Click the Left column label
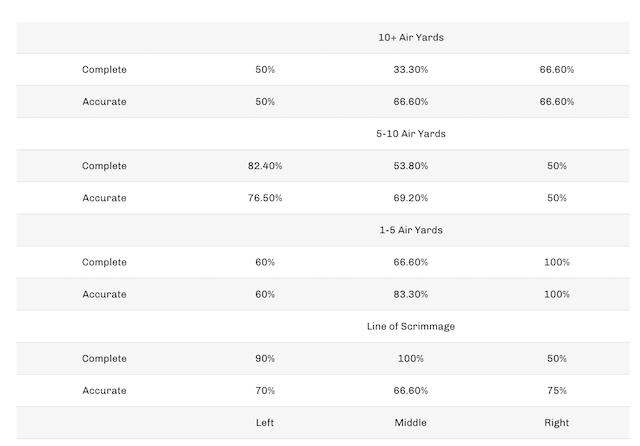This screenshot has width=640, height=446. (x=265, y=423)
